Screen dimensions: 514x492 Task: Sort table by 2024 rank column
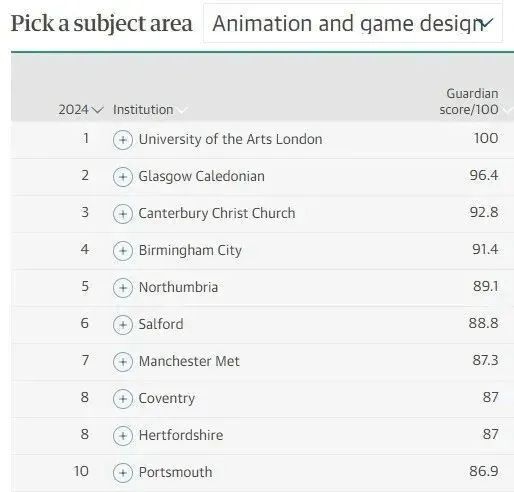[x=81, y=110]
